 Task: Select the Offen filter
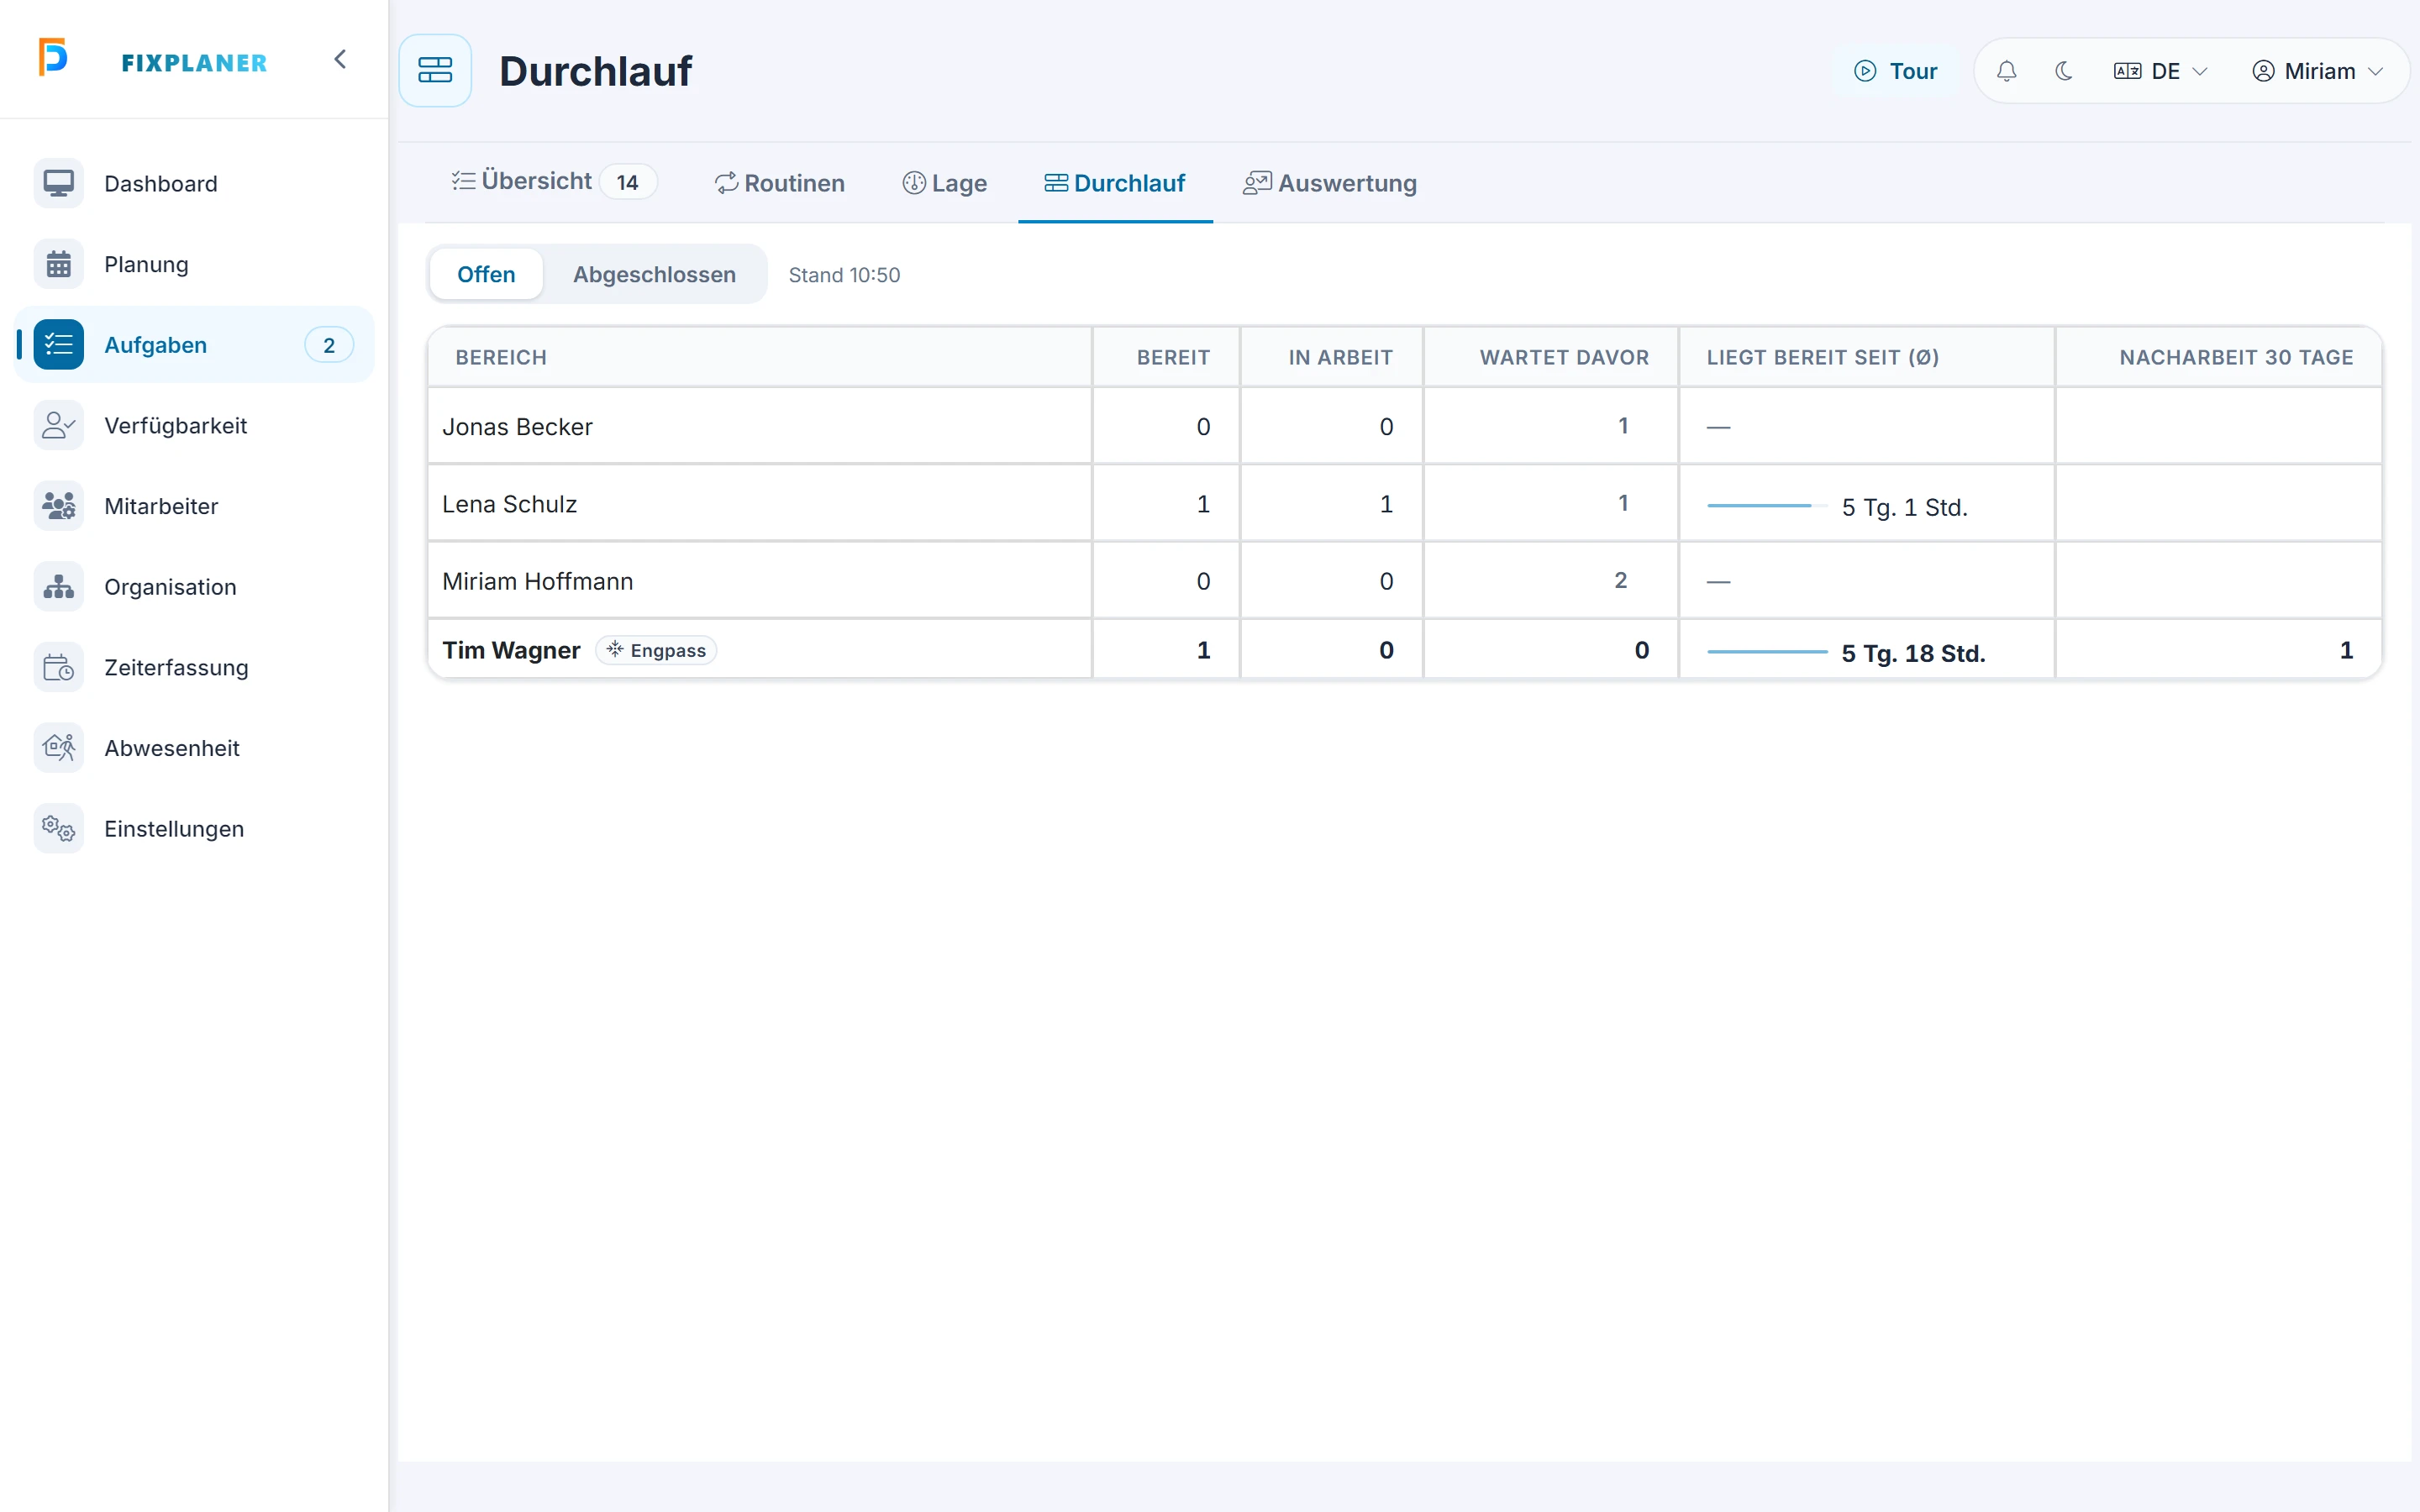coord(486,274)
